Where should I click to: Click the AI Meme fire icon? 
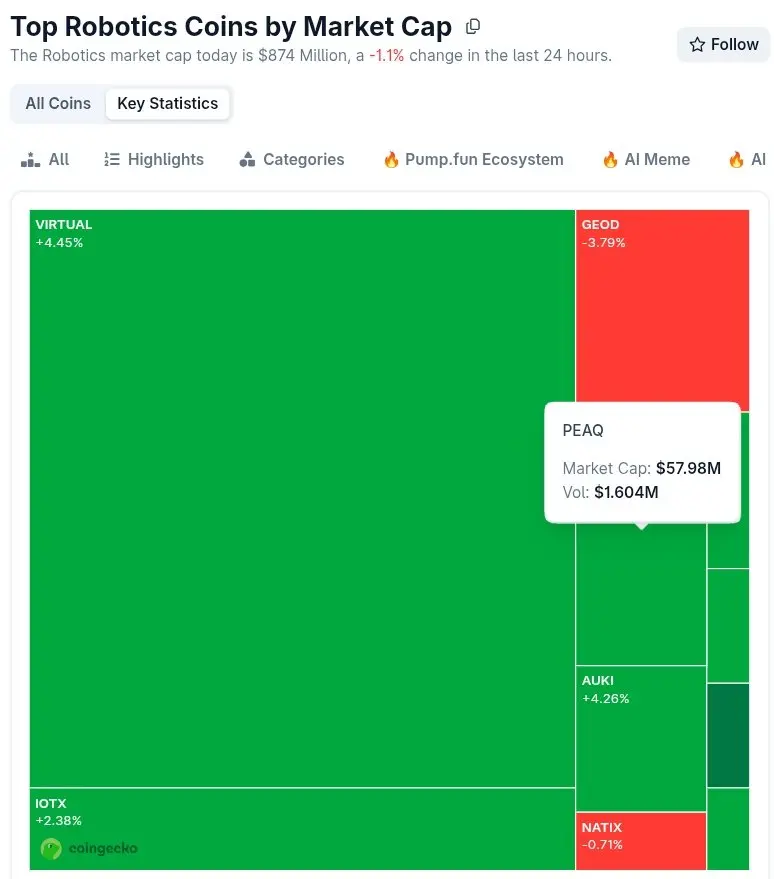[610, 160]
